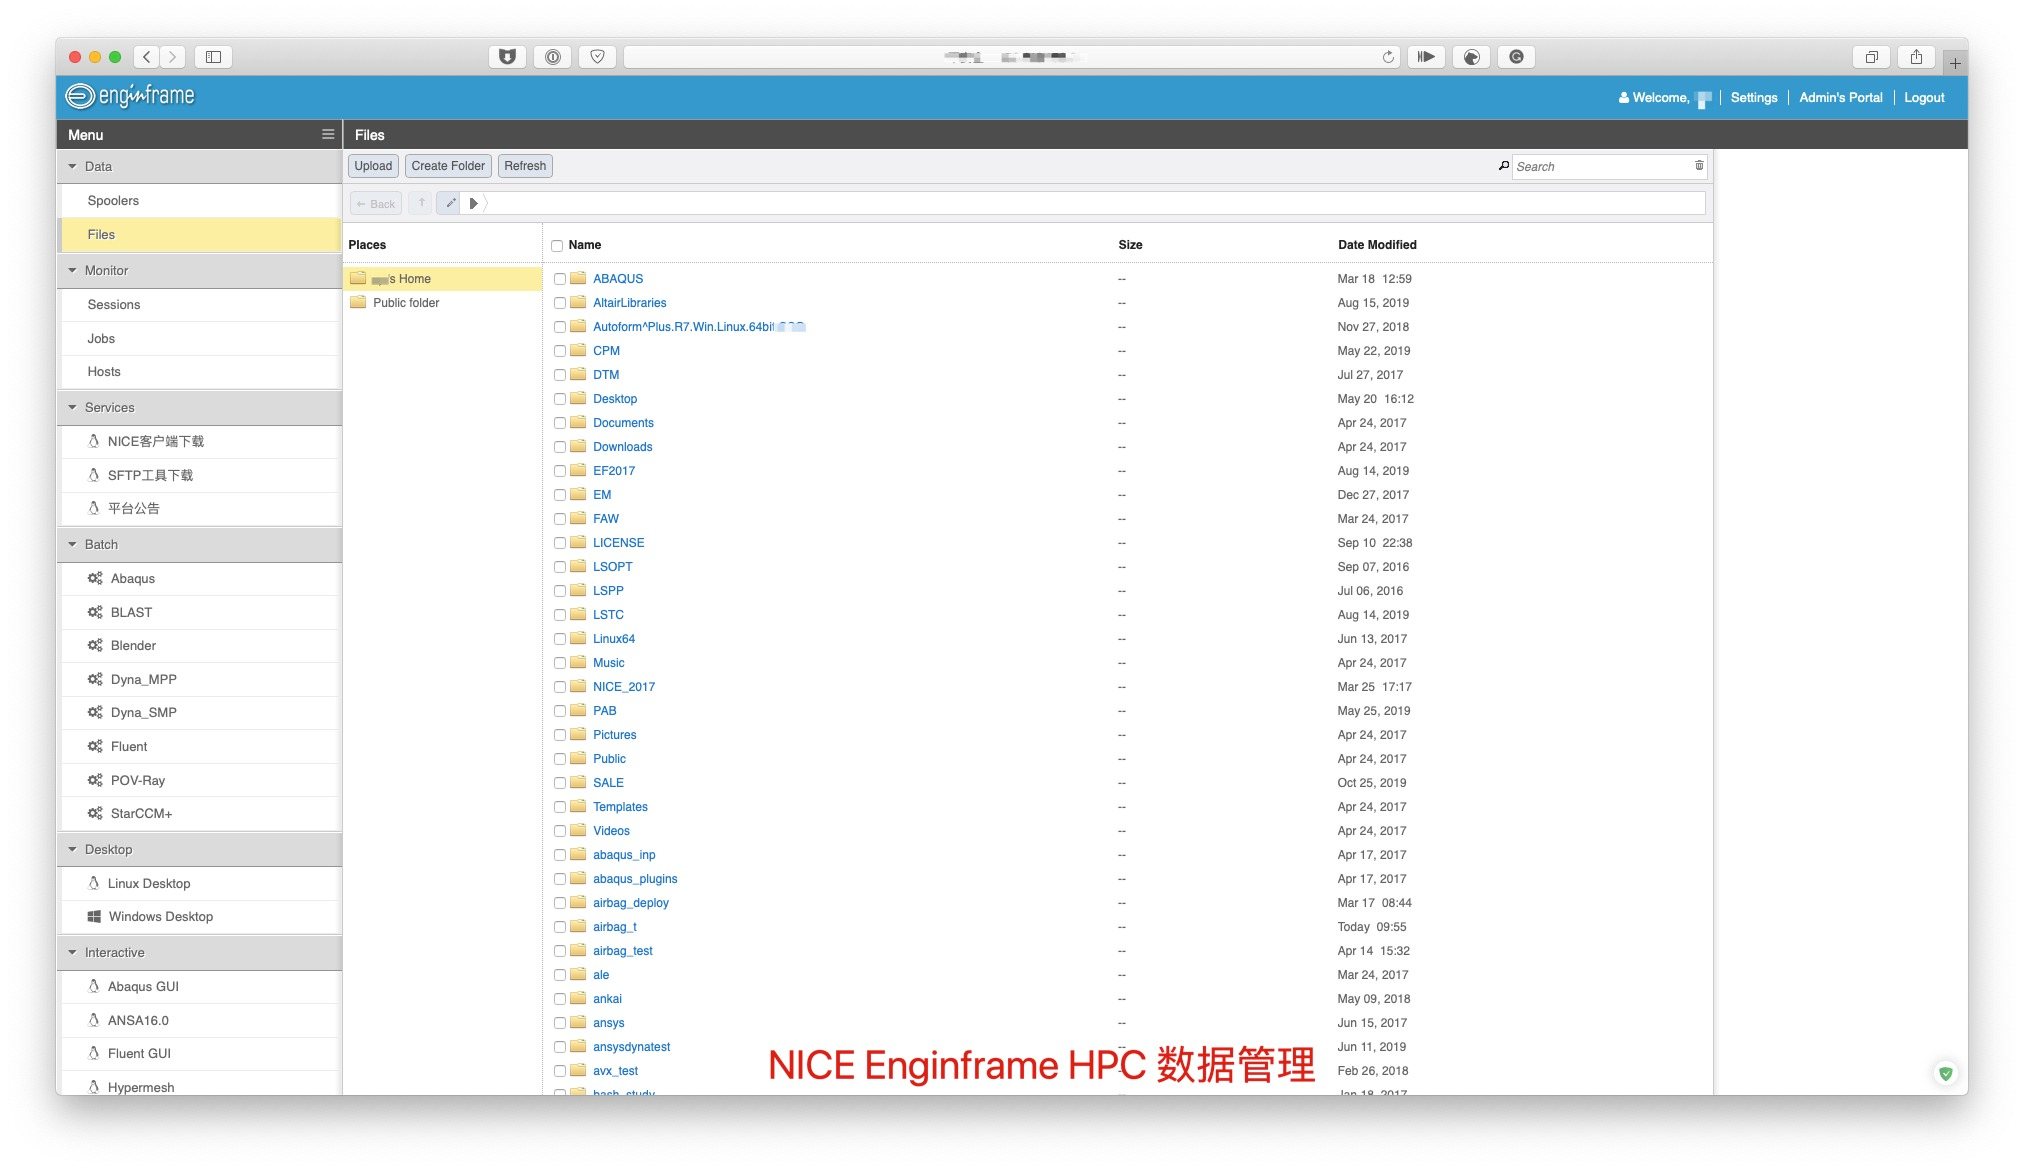Collapse the Interactive menu section
The width and height of the screenshot is (2024, 1169).
pyautogui.click(x=200, y=952)
